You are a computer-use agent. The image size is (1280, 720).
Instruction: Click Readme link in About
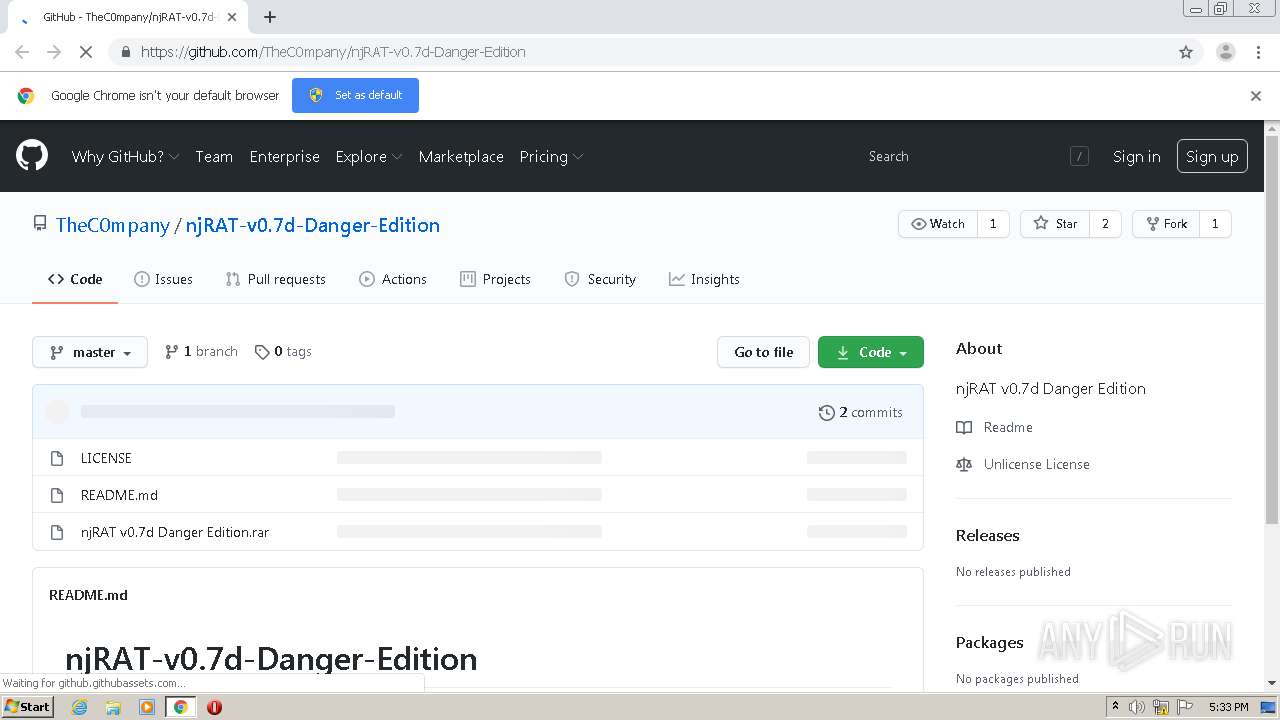(x=1008, y=427)
